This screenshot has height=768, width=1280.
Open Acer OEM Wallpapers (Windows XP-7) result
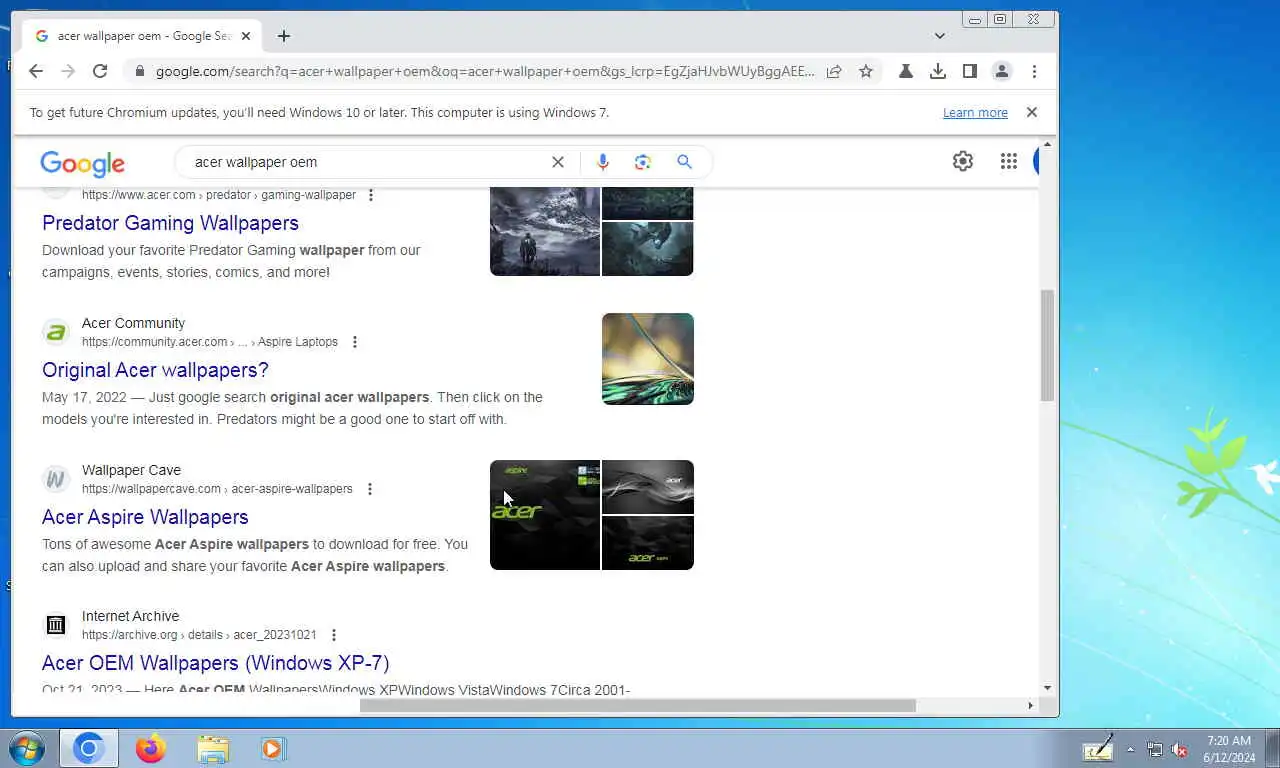215,663
